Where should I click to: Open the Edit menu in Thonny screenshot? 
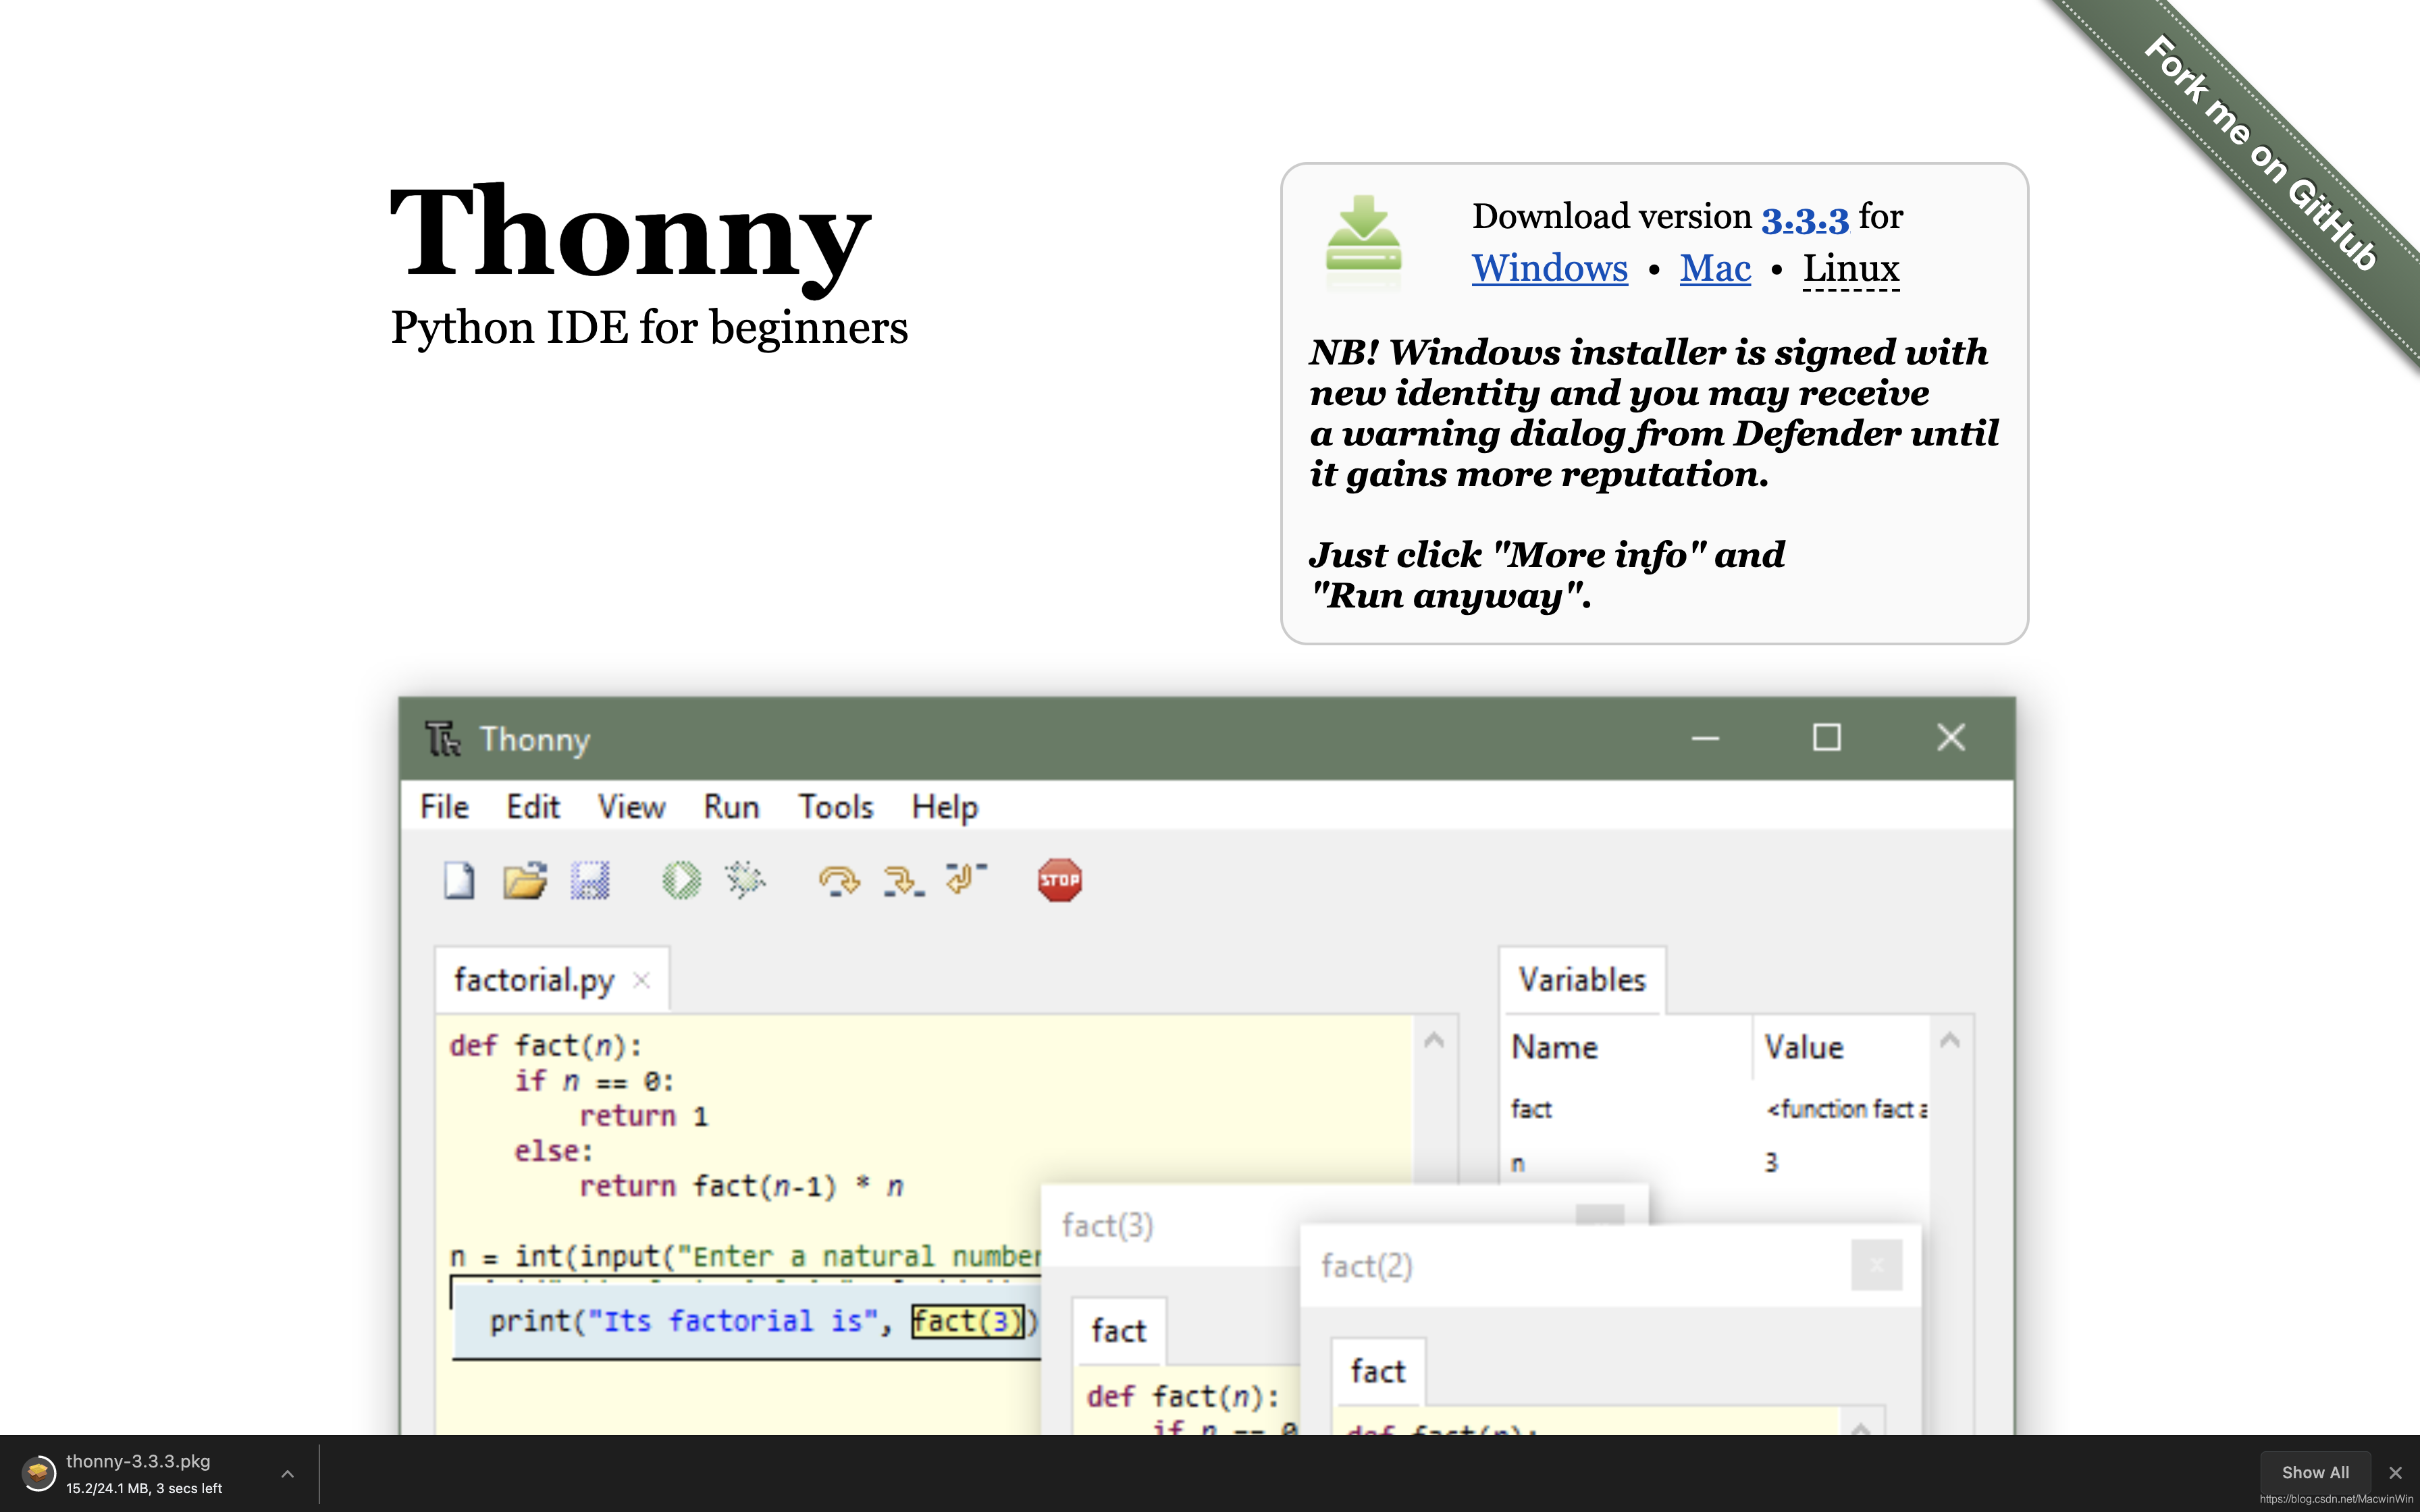532,807
